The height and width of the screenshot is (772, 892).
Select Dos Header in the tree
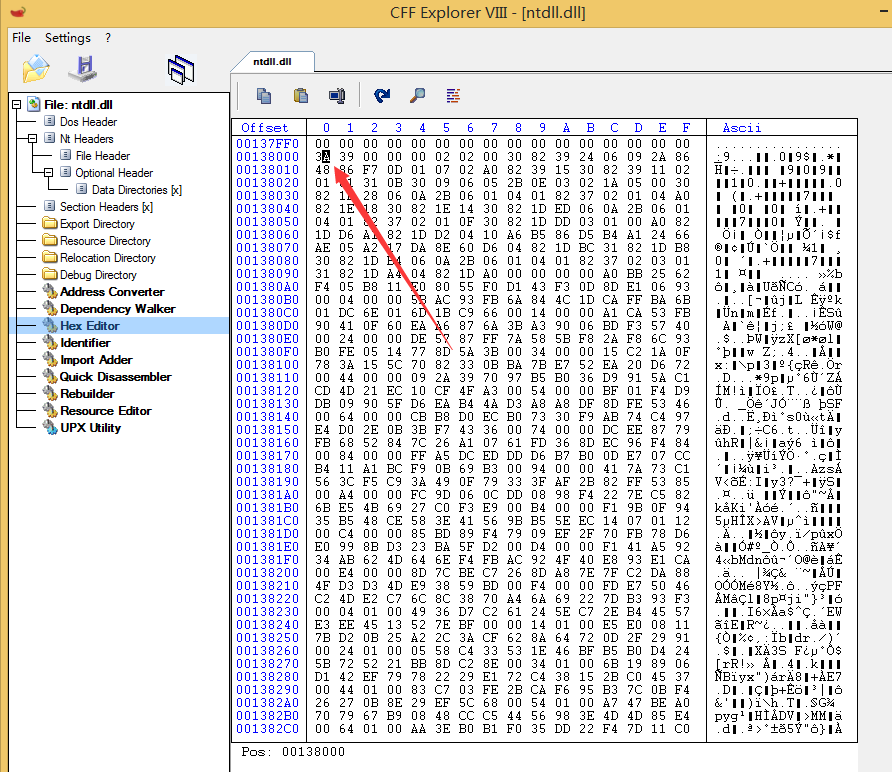88,122
